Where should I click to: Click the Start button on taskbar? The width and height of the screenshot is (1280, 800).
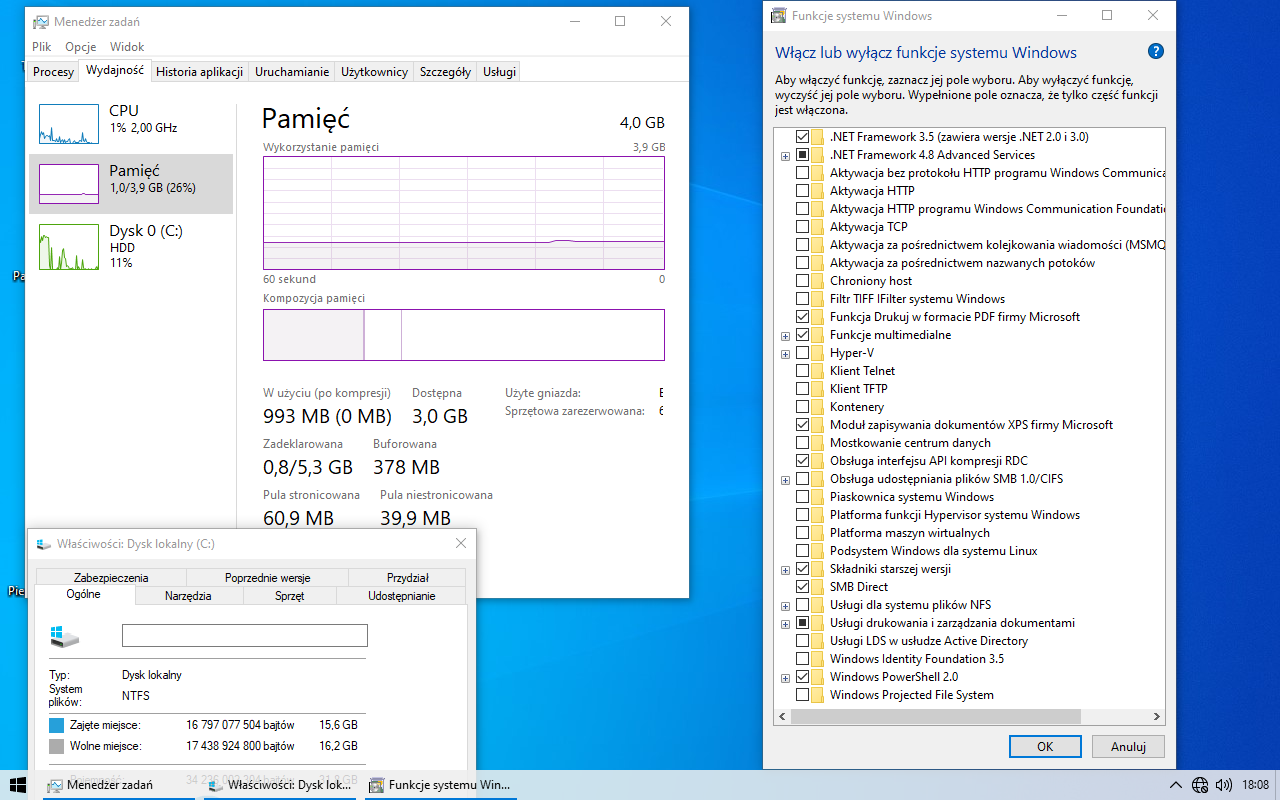point(17,785)
